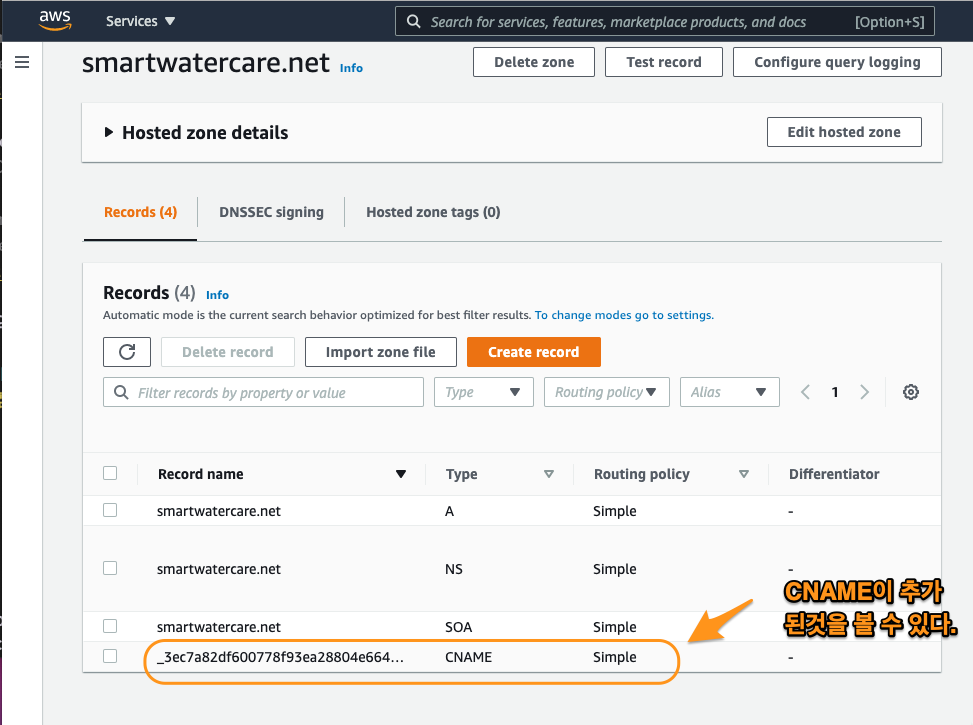The image size is (973, 725).
Task: Follow the change modes settings link
Action: tap(624, 315)
